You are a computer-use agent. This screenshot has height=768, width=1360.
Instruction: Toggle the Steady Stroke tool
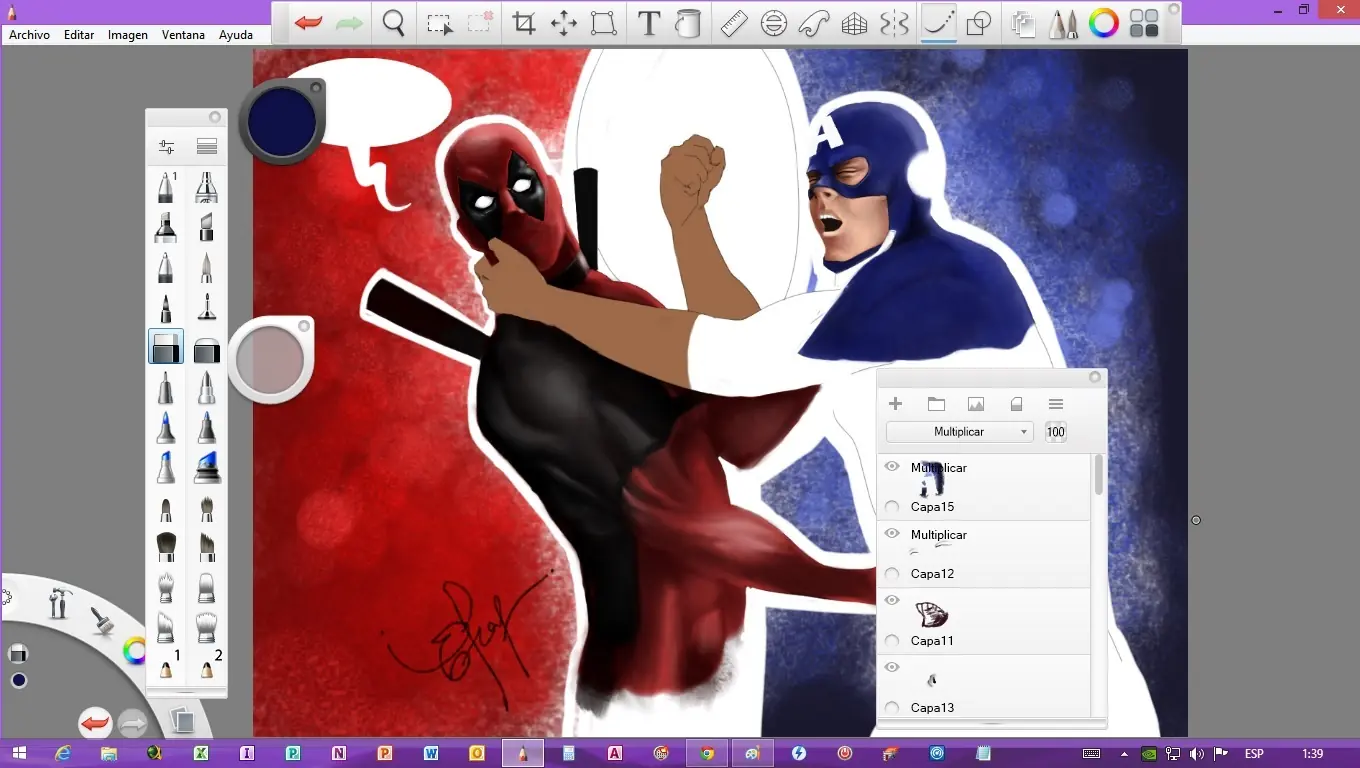[938, 22]
